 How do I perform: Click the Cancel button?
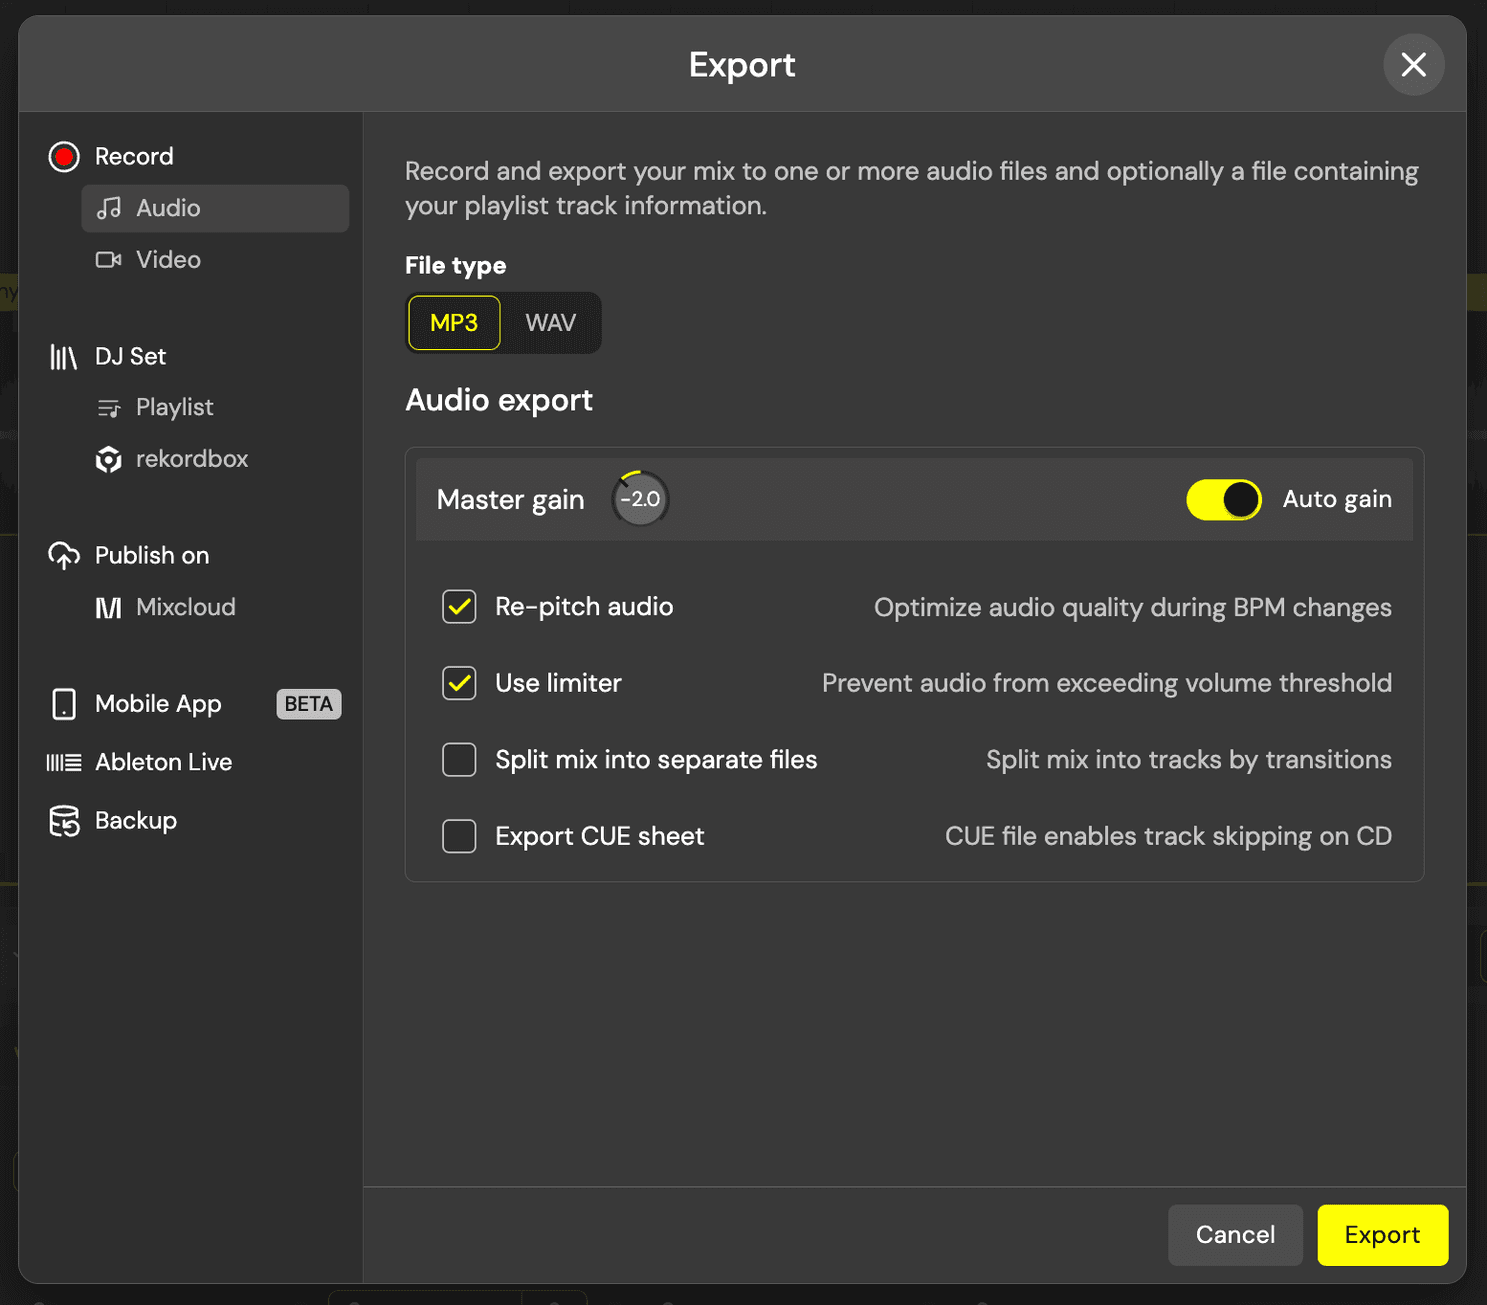click(1235, 1235)
